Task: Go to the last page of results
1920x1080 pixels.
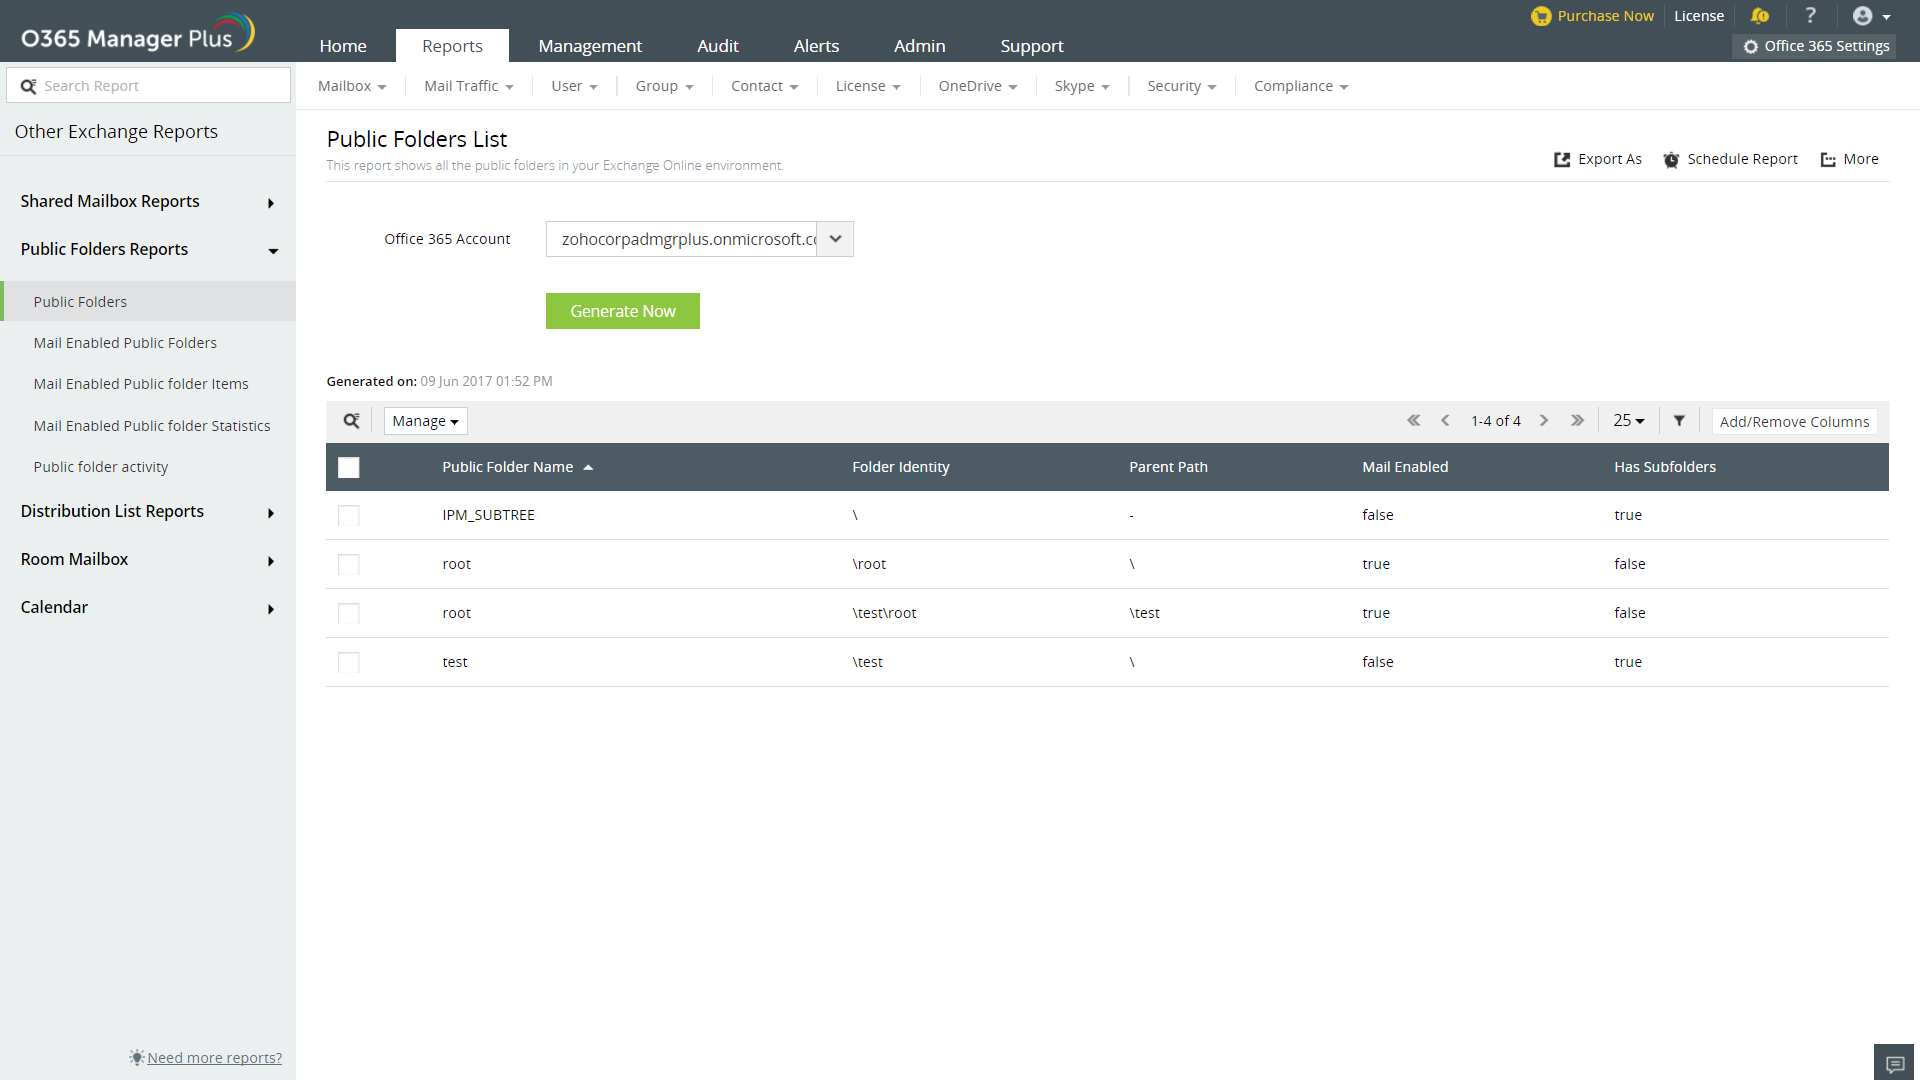Action: [x=1577, y=421]
